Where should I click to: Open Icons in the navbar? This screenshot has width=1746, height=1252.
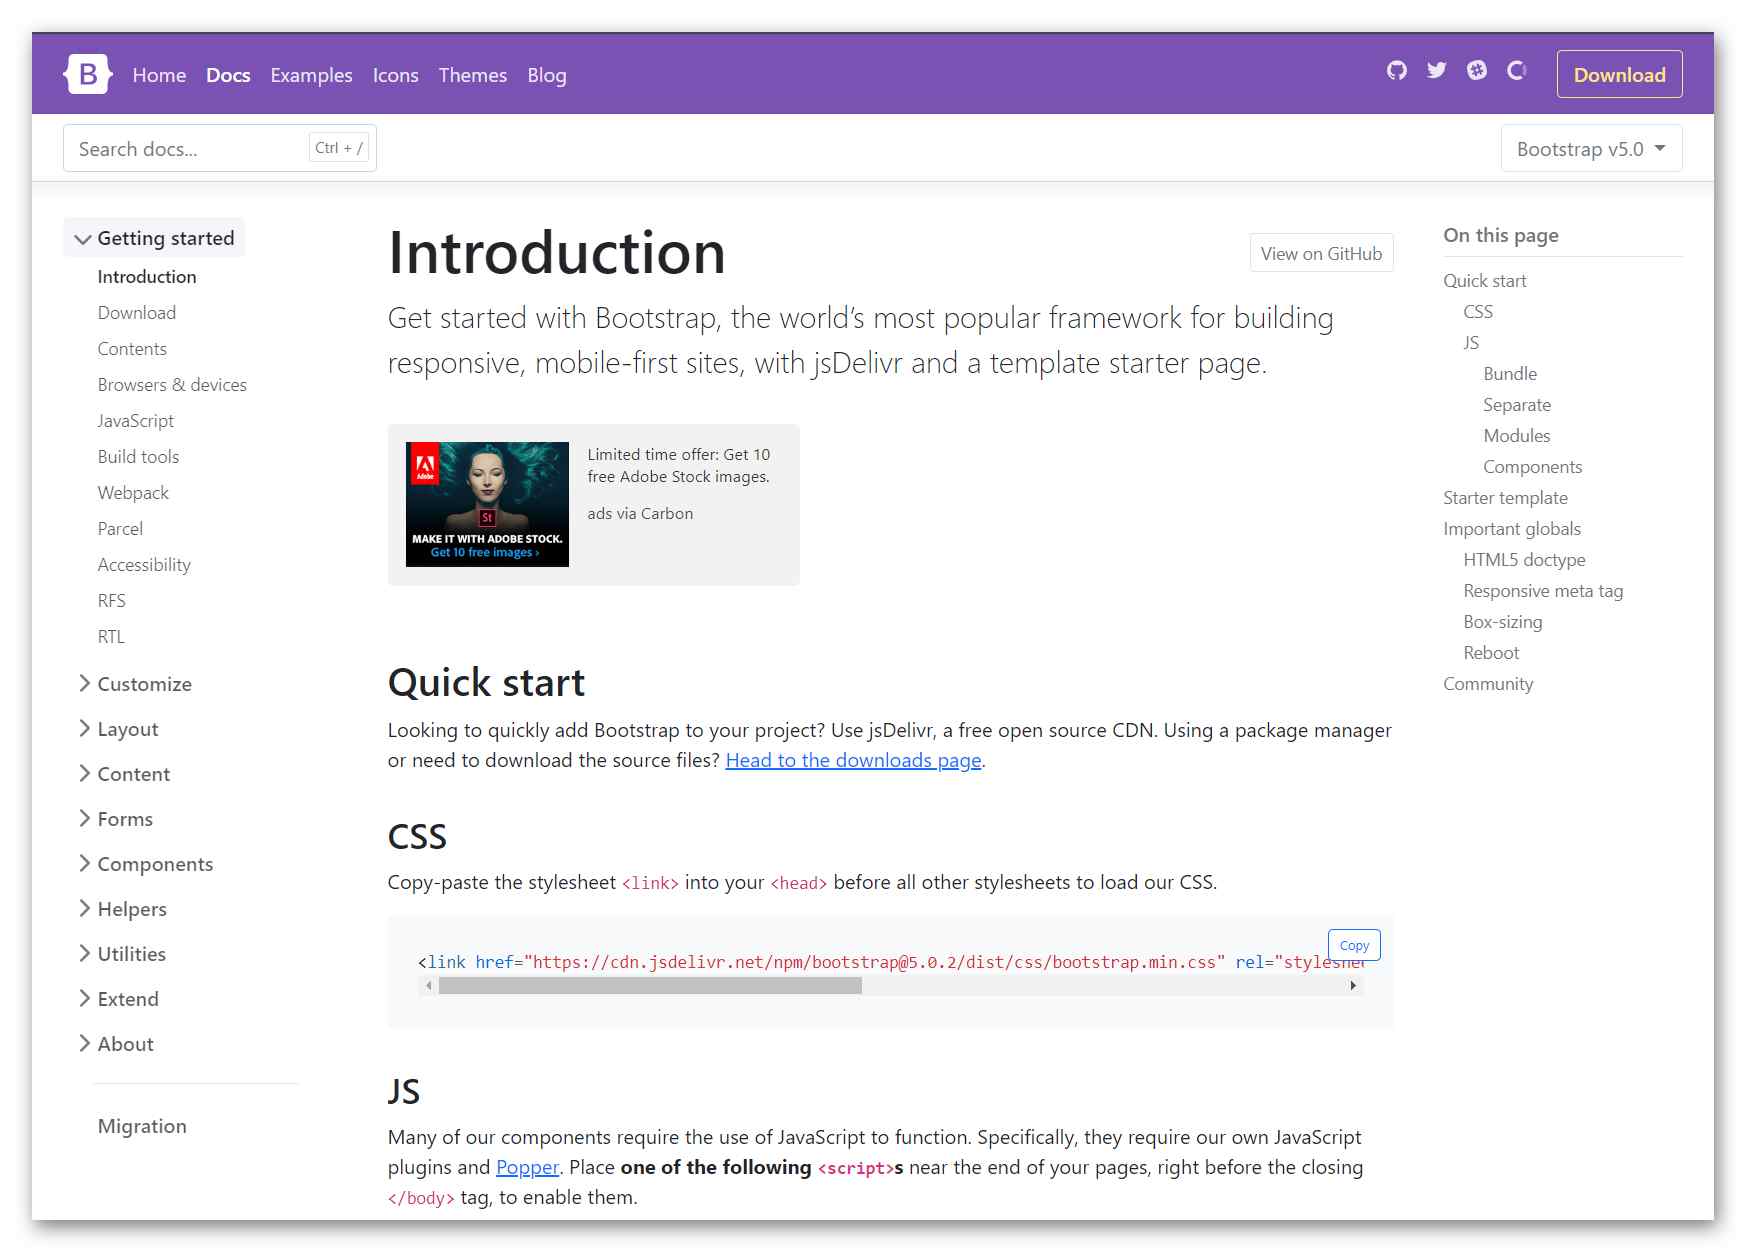click(395, 75)
